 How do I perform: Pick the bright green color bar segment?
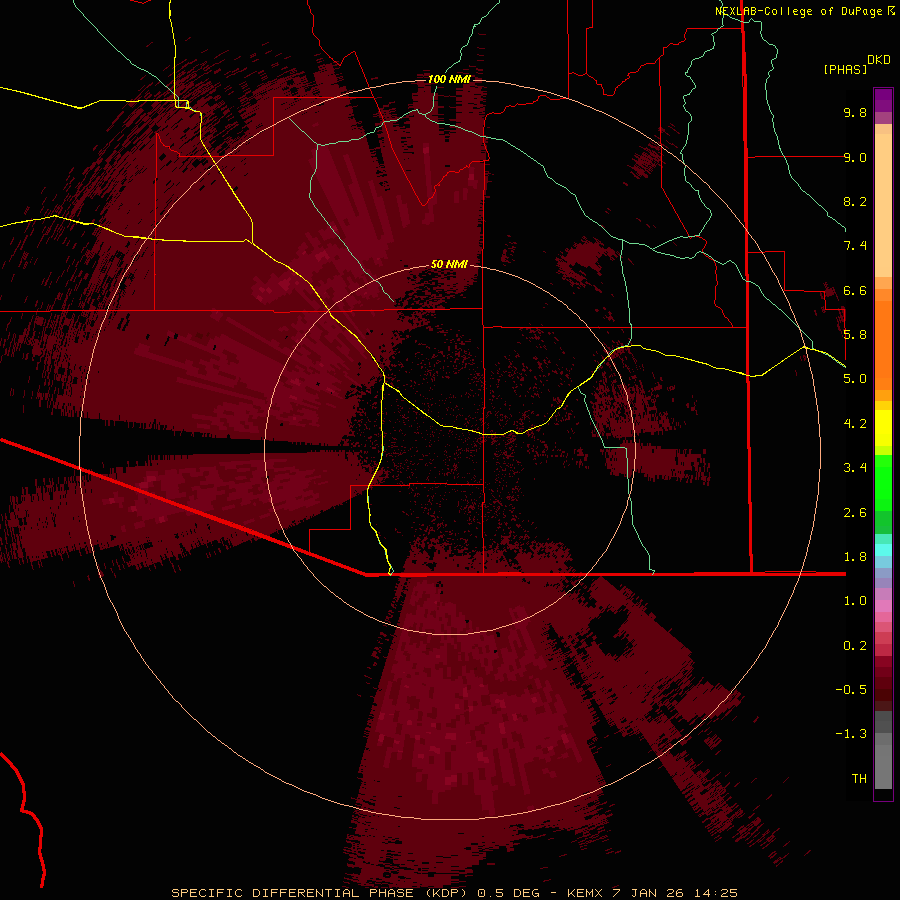coord(883,482)
